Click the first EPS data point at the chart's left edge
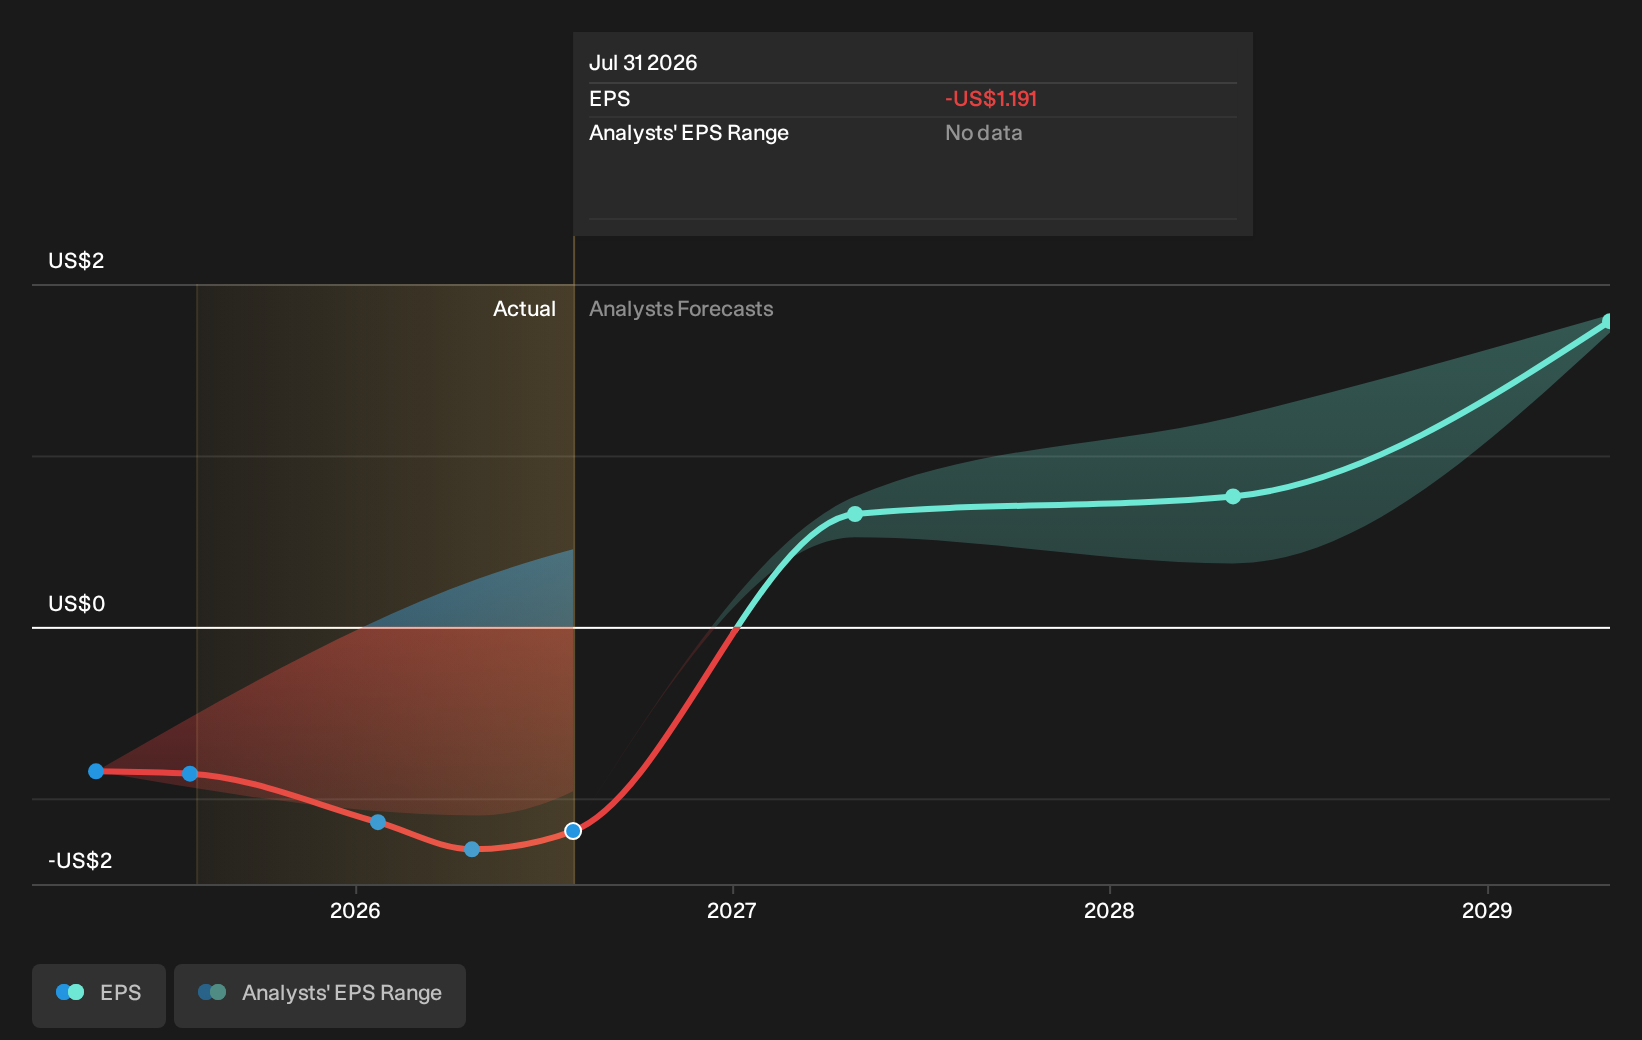The image size is (1642, 1040). click(x=96, y=771)
